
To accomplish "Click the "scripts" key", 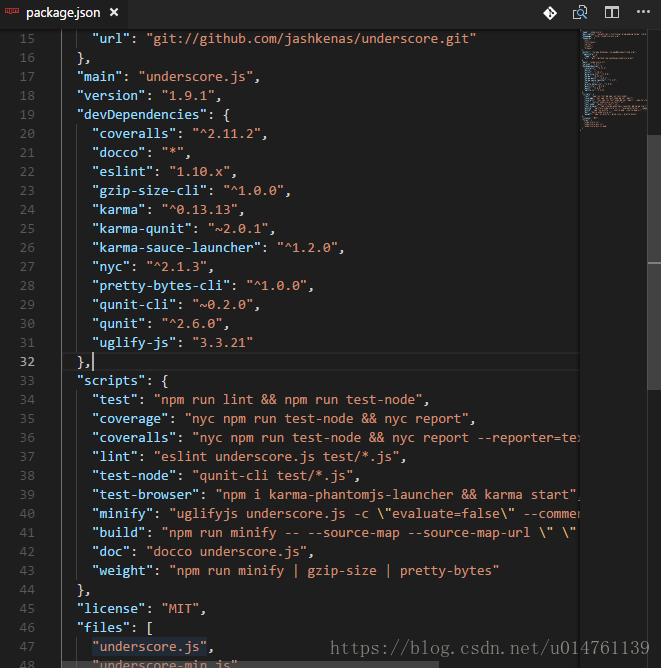I will [x=111, y=380].
